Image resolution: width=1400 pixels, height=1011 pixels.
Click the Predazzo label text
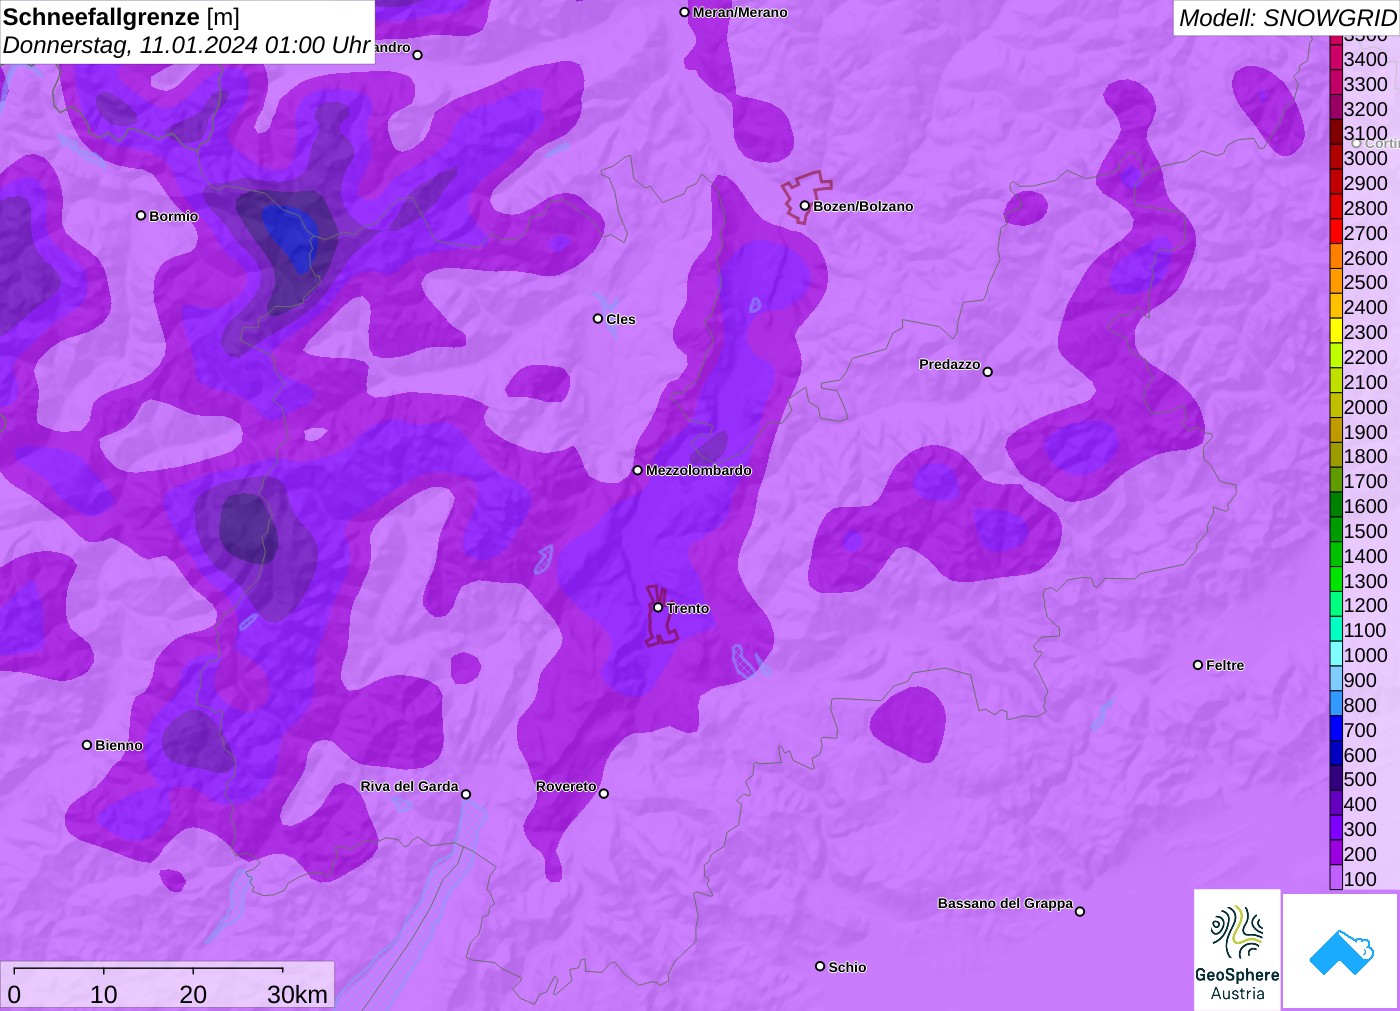tap(950, 364)
